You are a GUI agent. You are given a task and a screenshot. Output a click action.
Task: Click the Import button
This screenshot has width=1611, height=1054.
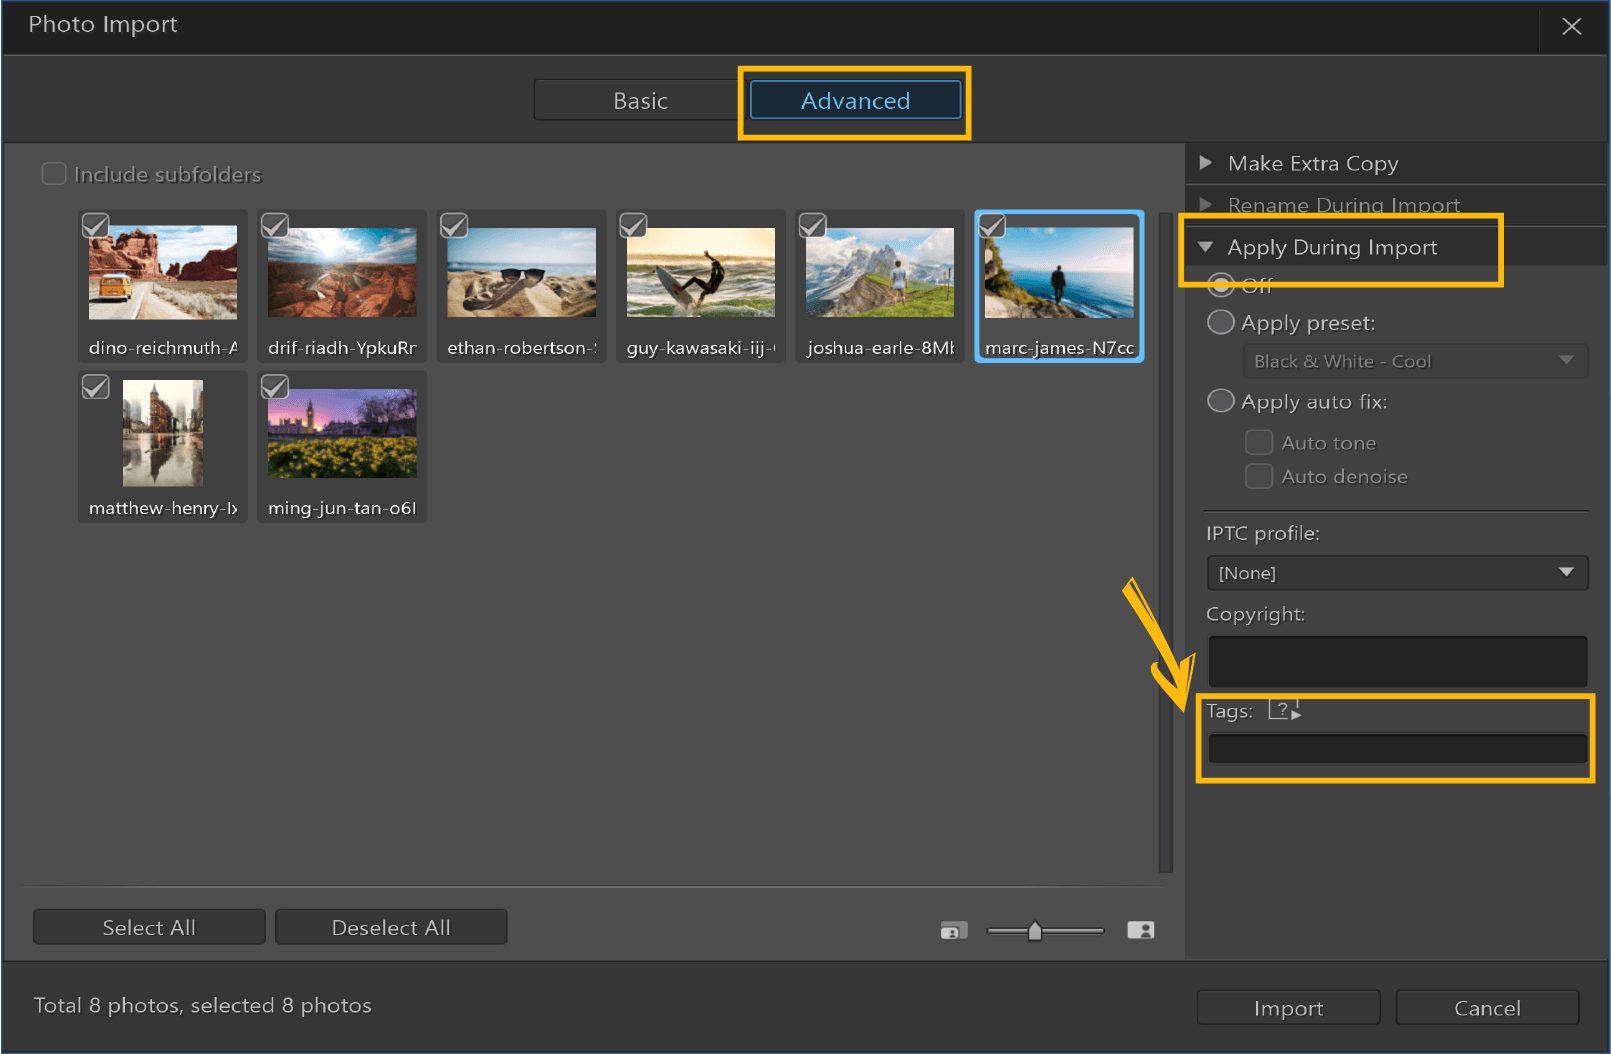pos(1287,1007)
